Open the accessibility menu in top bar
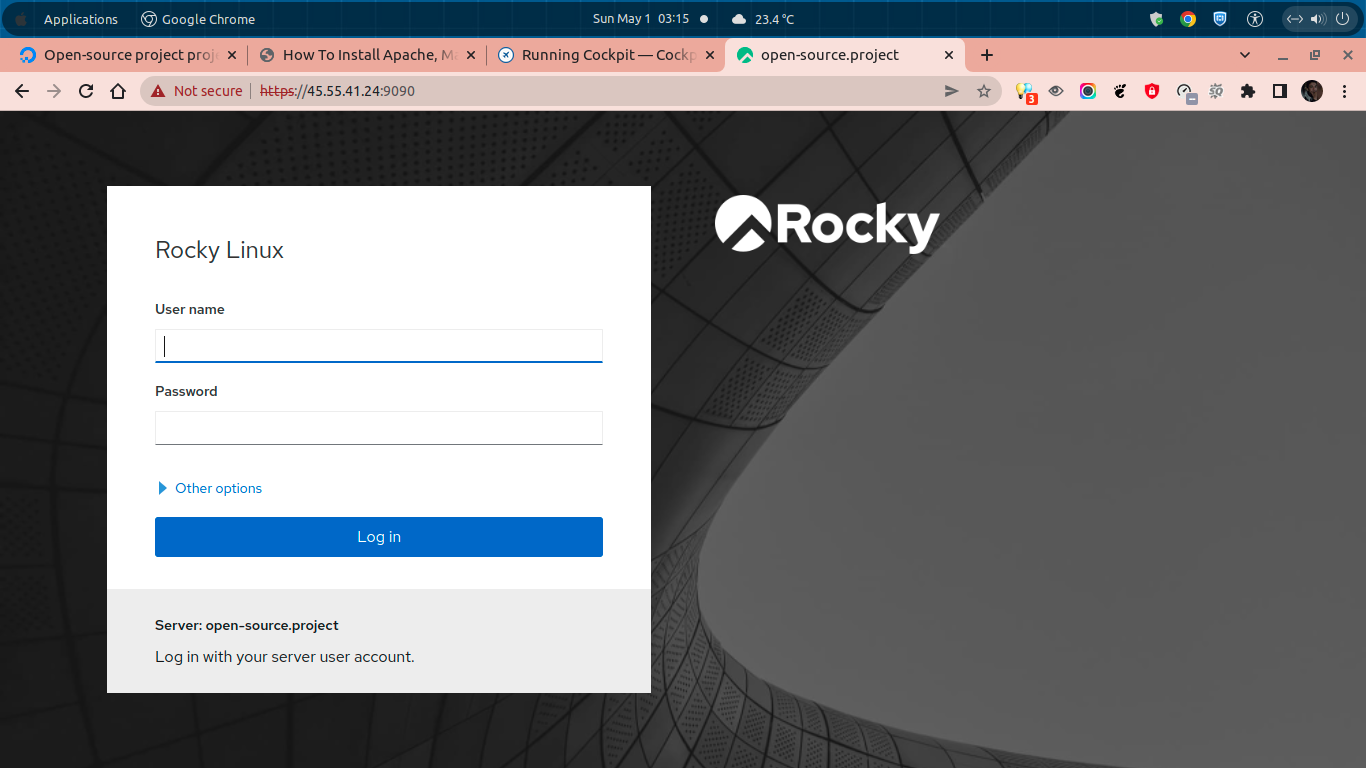The image size is (1366, 768). tap(1256, 19)
